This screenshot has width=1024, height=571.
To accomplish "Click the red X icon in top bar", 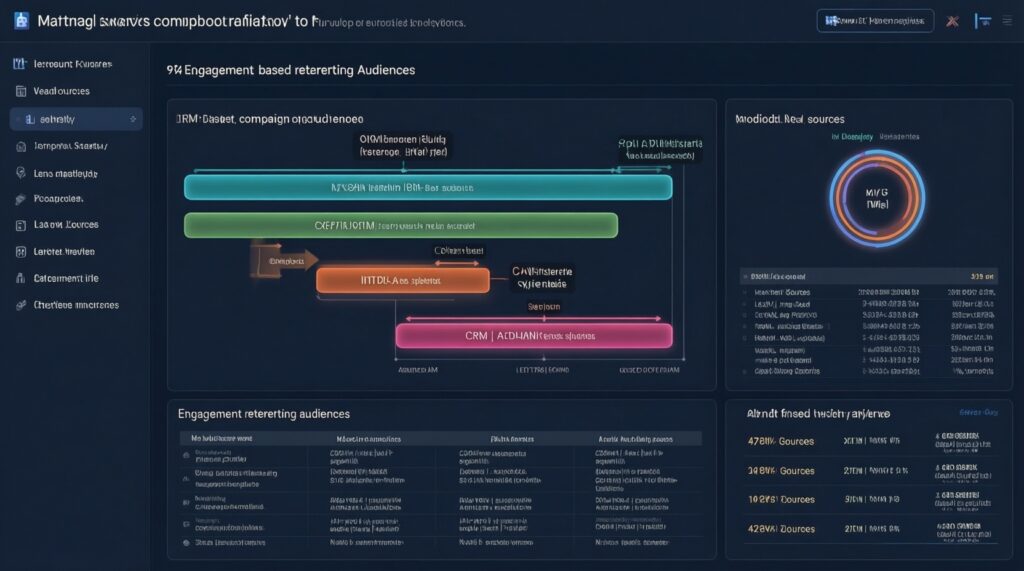I will coord(952,20).
